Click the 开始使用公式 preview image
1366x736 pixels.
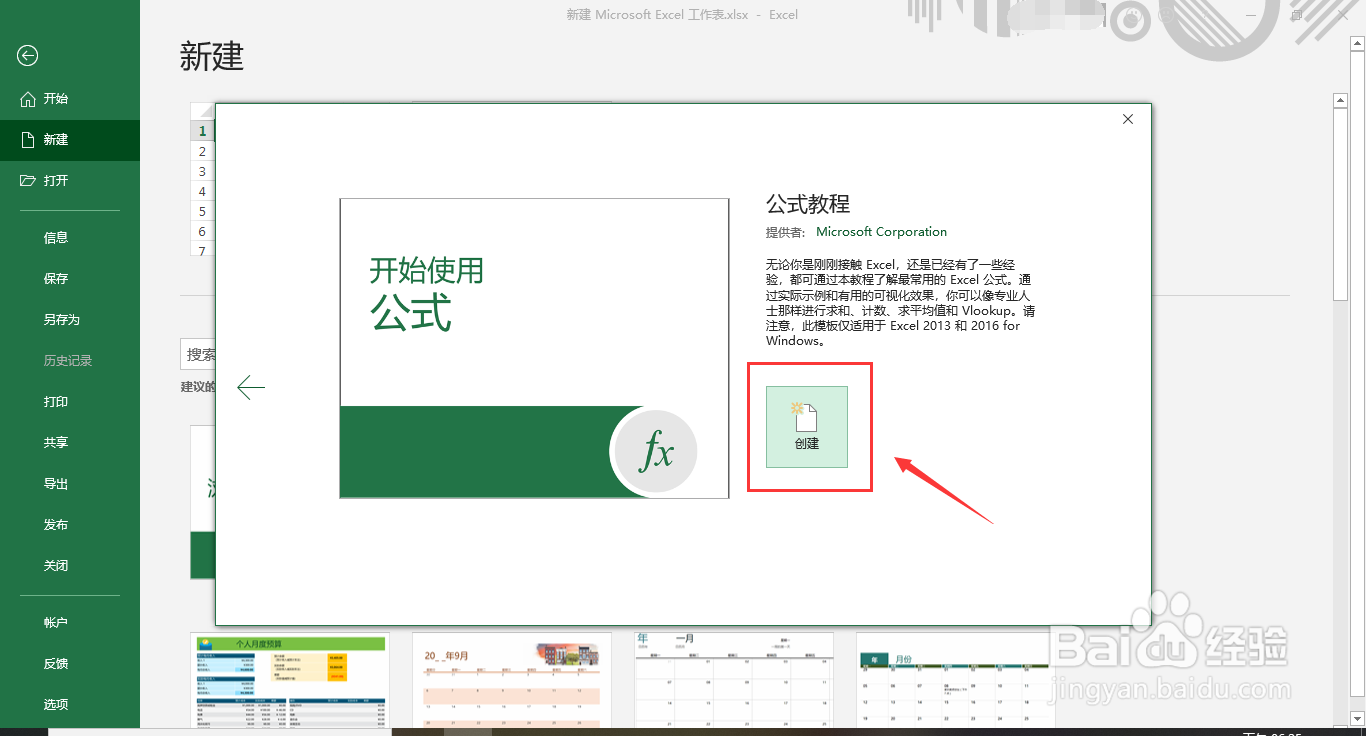pos(534,348)
